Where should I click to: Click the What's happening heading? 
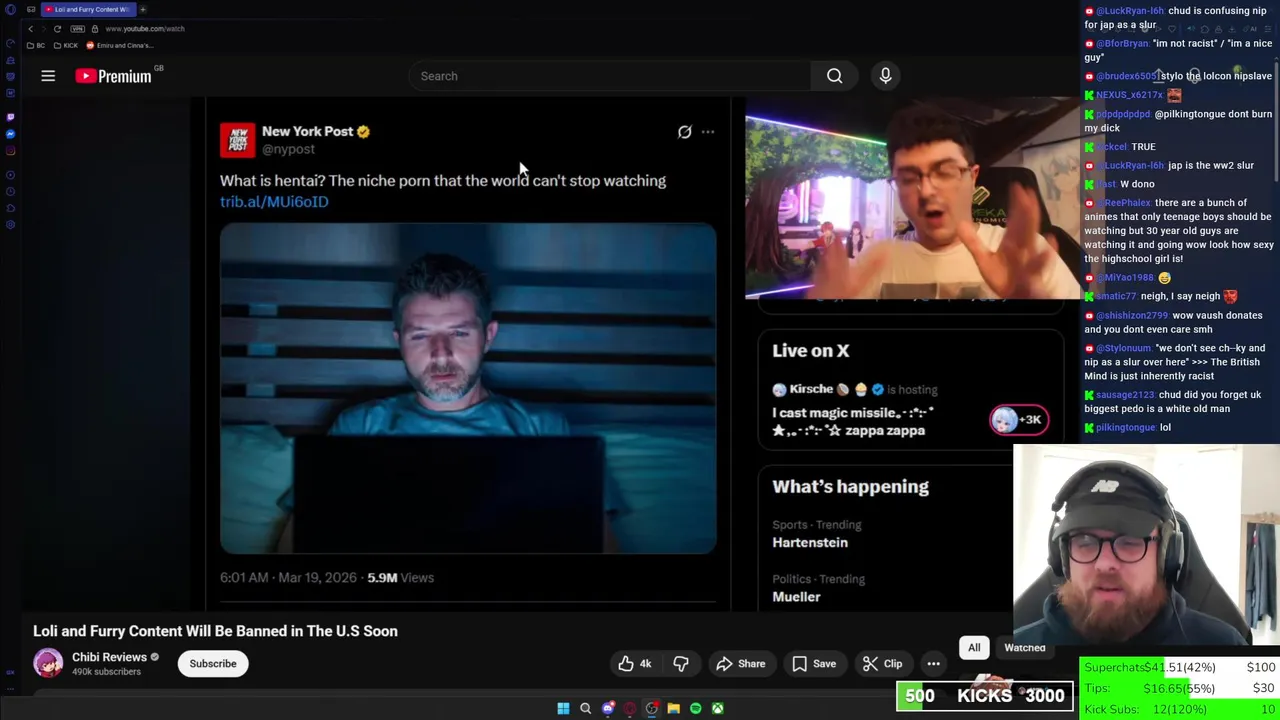click(850, 487)
